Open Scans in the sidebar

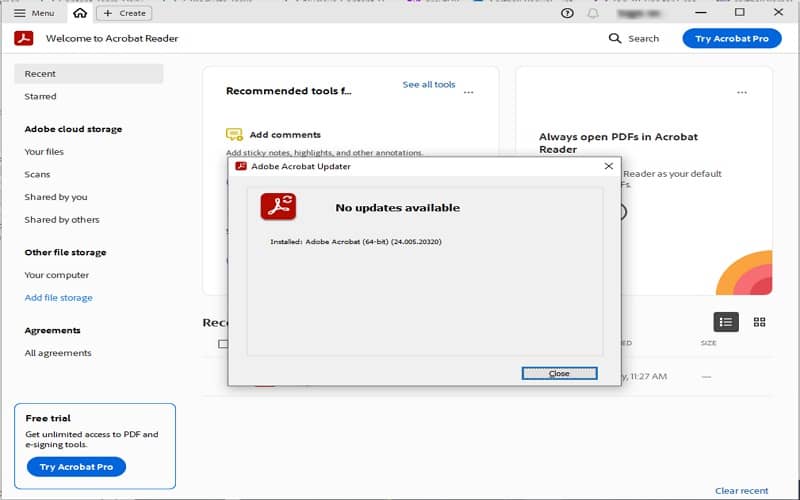click(37, 174)
